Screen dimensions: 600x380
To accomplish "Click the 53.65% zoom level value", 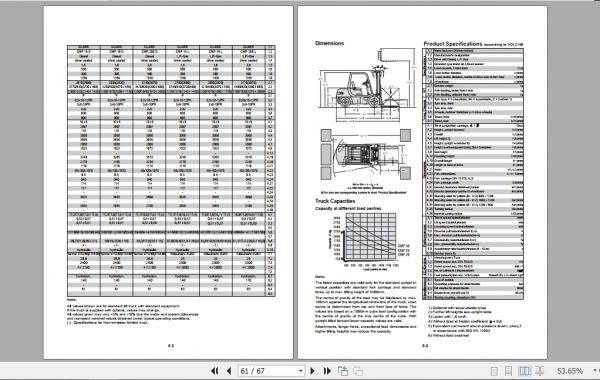I will click(570, 371).
